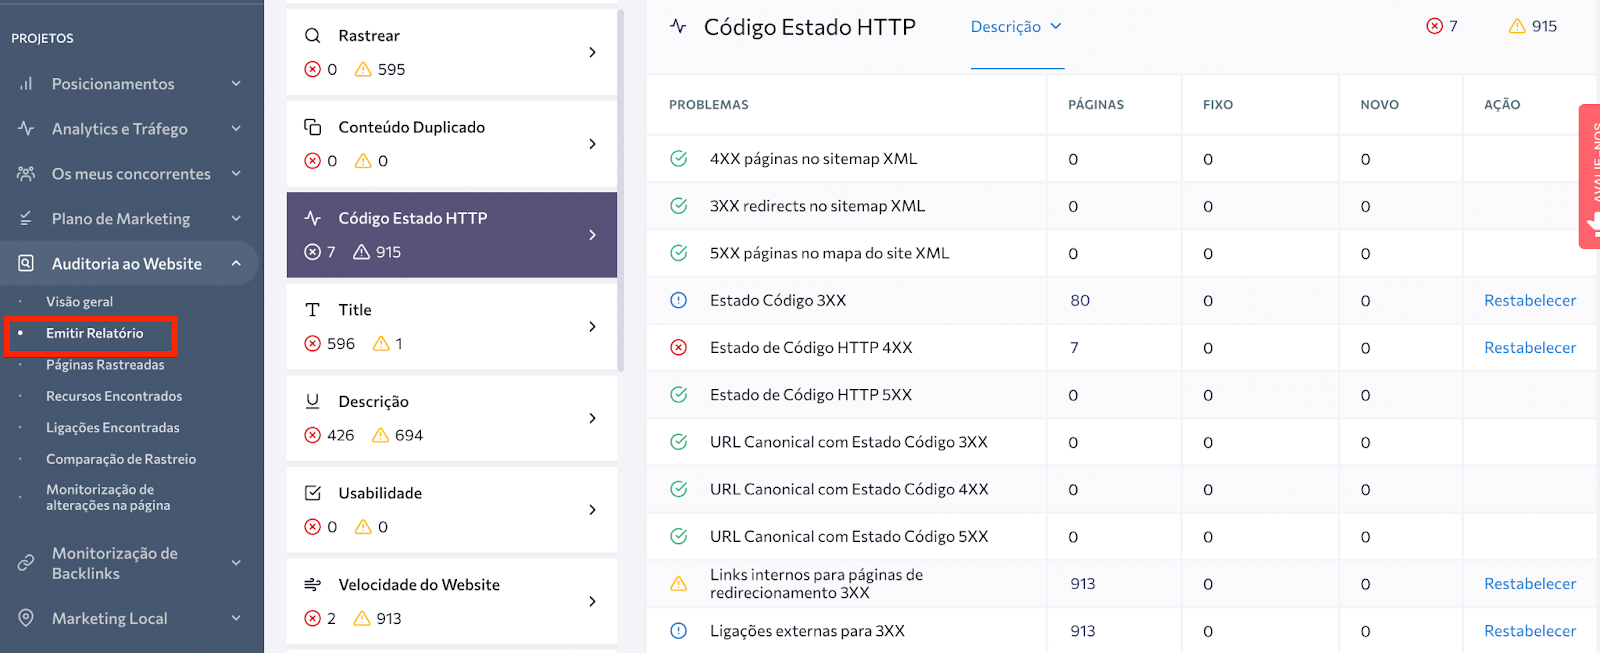Click Restabelecer for Ligações externas para 3XX
The height and width of the screenshot is (653, 1600).
tap(1530, 631)
